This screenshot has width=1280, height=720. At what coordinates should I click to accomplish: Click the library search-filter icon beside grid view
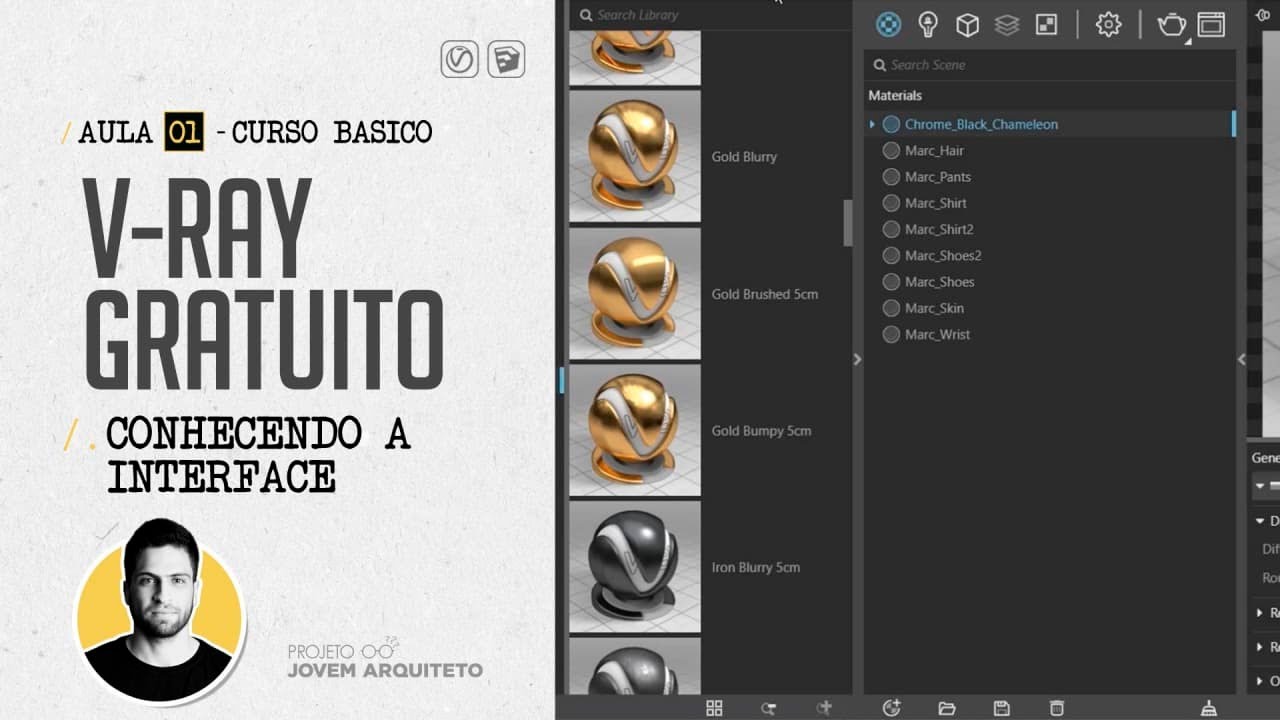pos(769,708)
